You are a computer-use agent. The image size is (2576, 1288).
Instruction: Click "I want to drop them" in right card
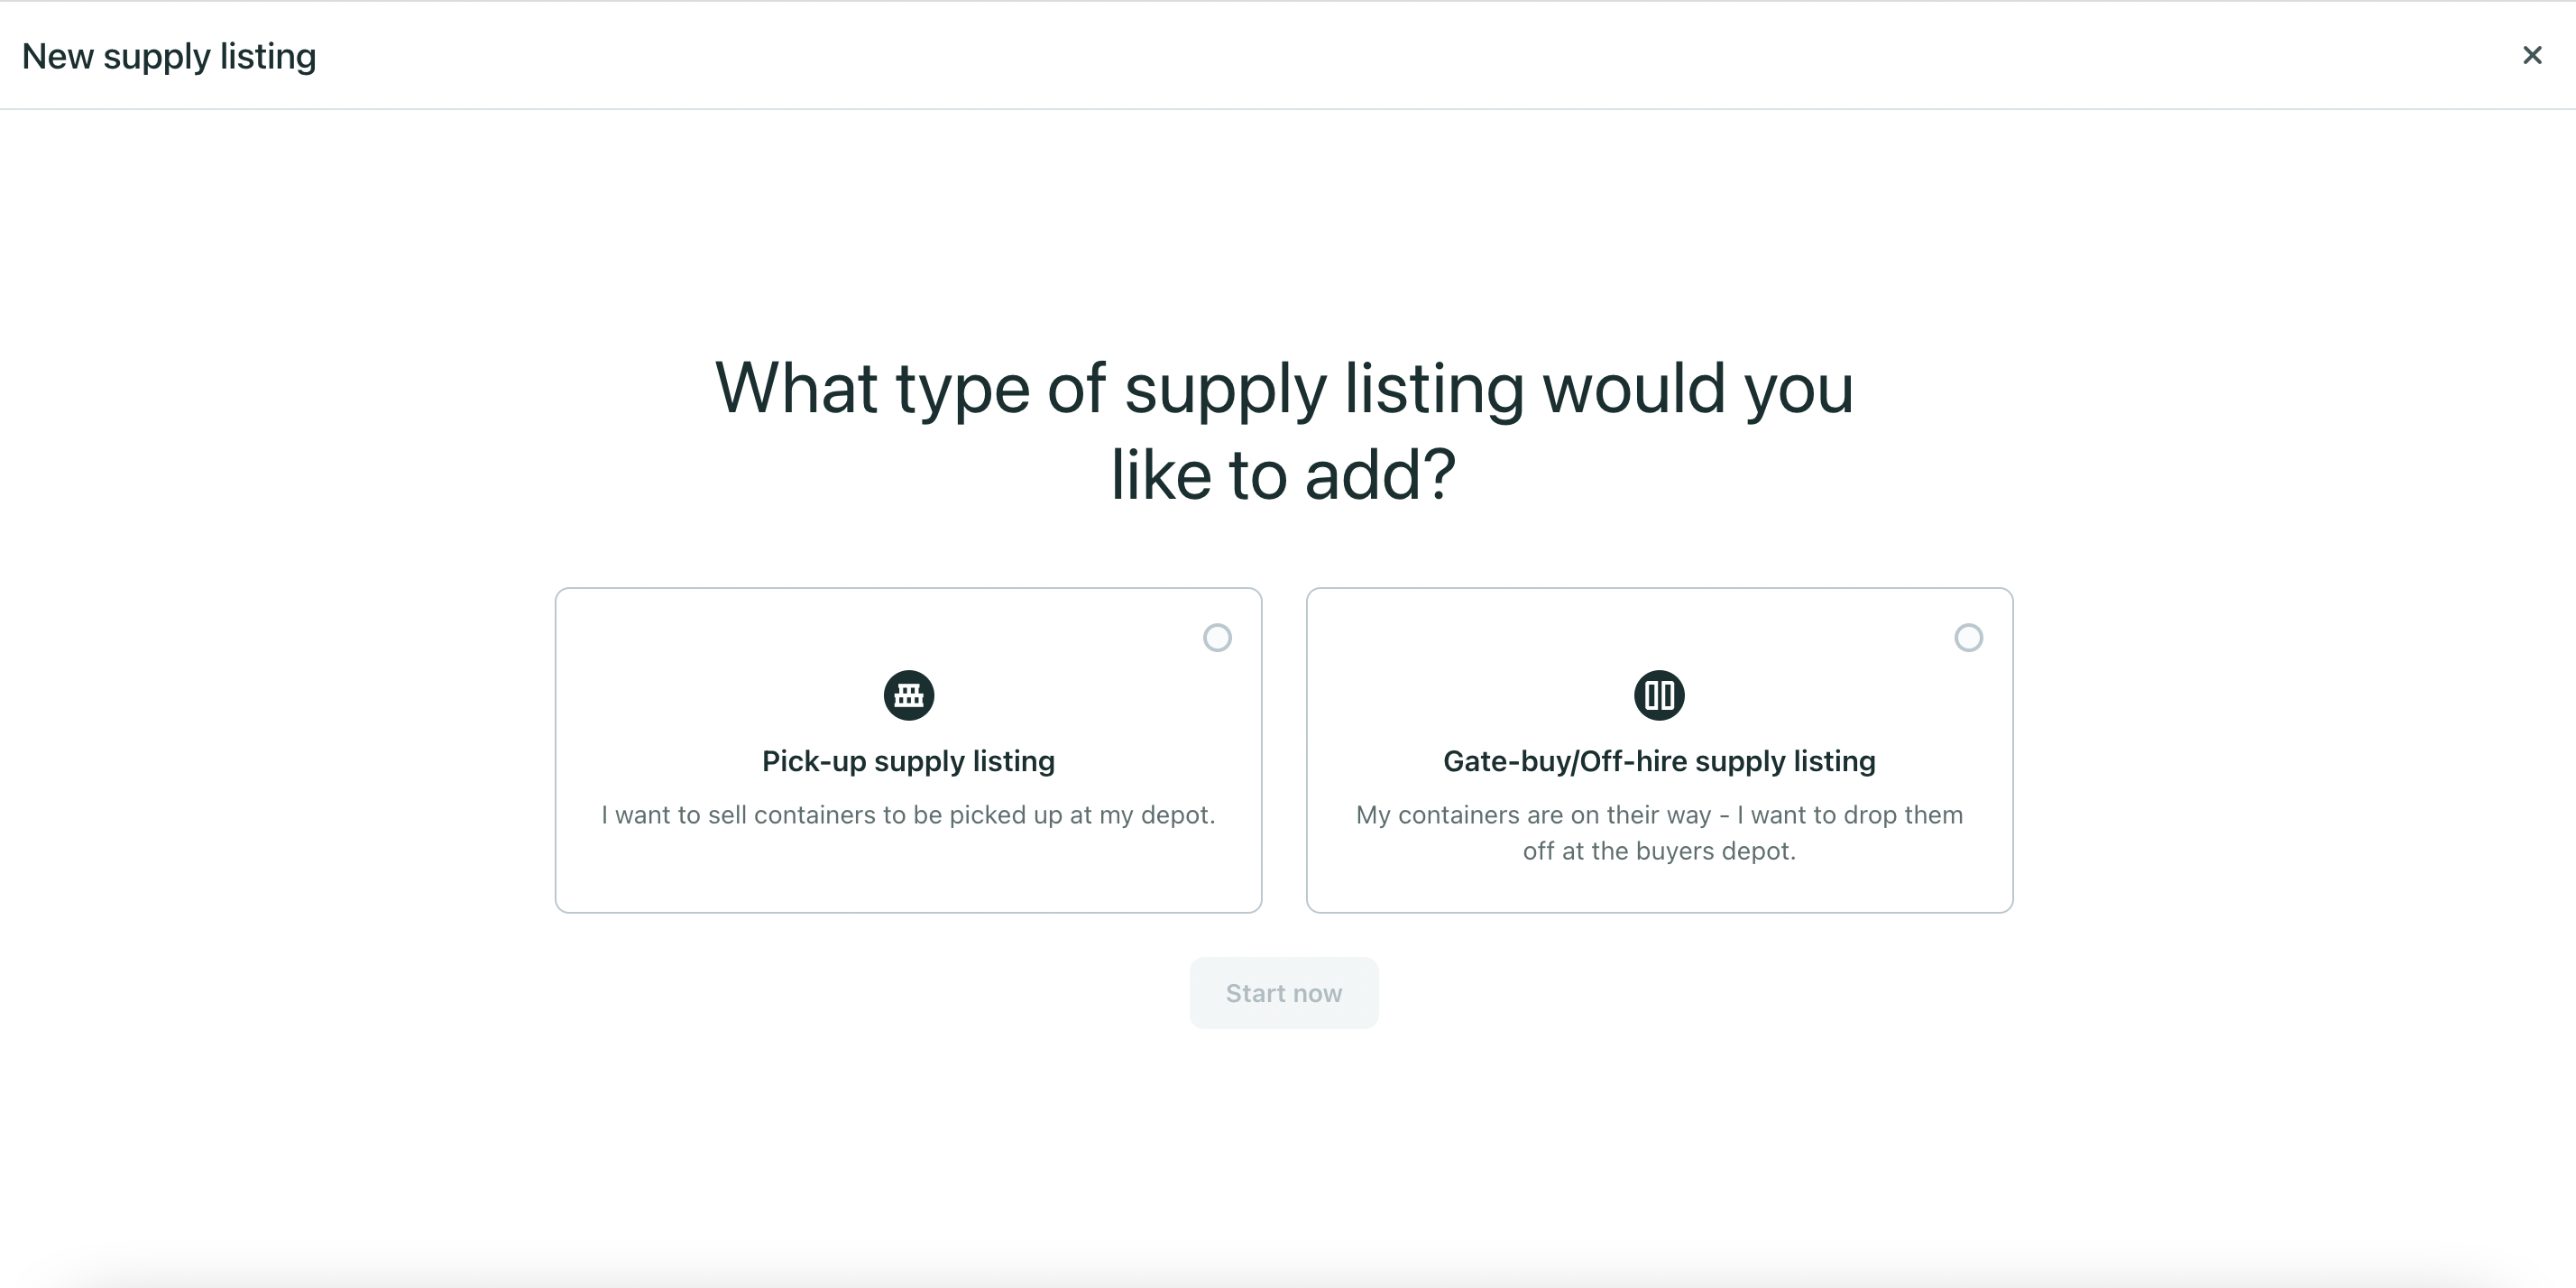point(1849,815)
